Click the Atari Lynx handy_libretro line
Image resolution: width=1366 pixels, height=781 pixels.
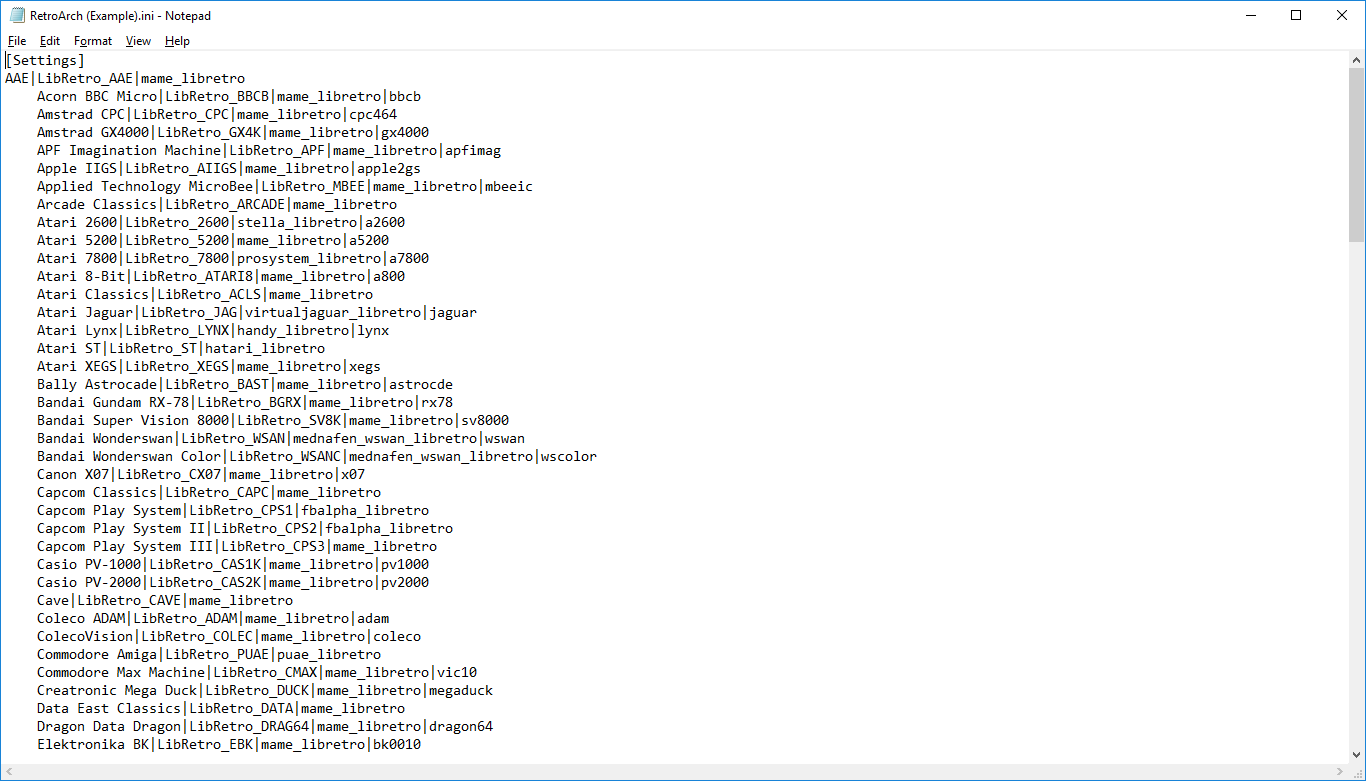tap(213, 330)
